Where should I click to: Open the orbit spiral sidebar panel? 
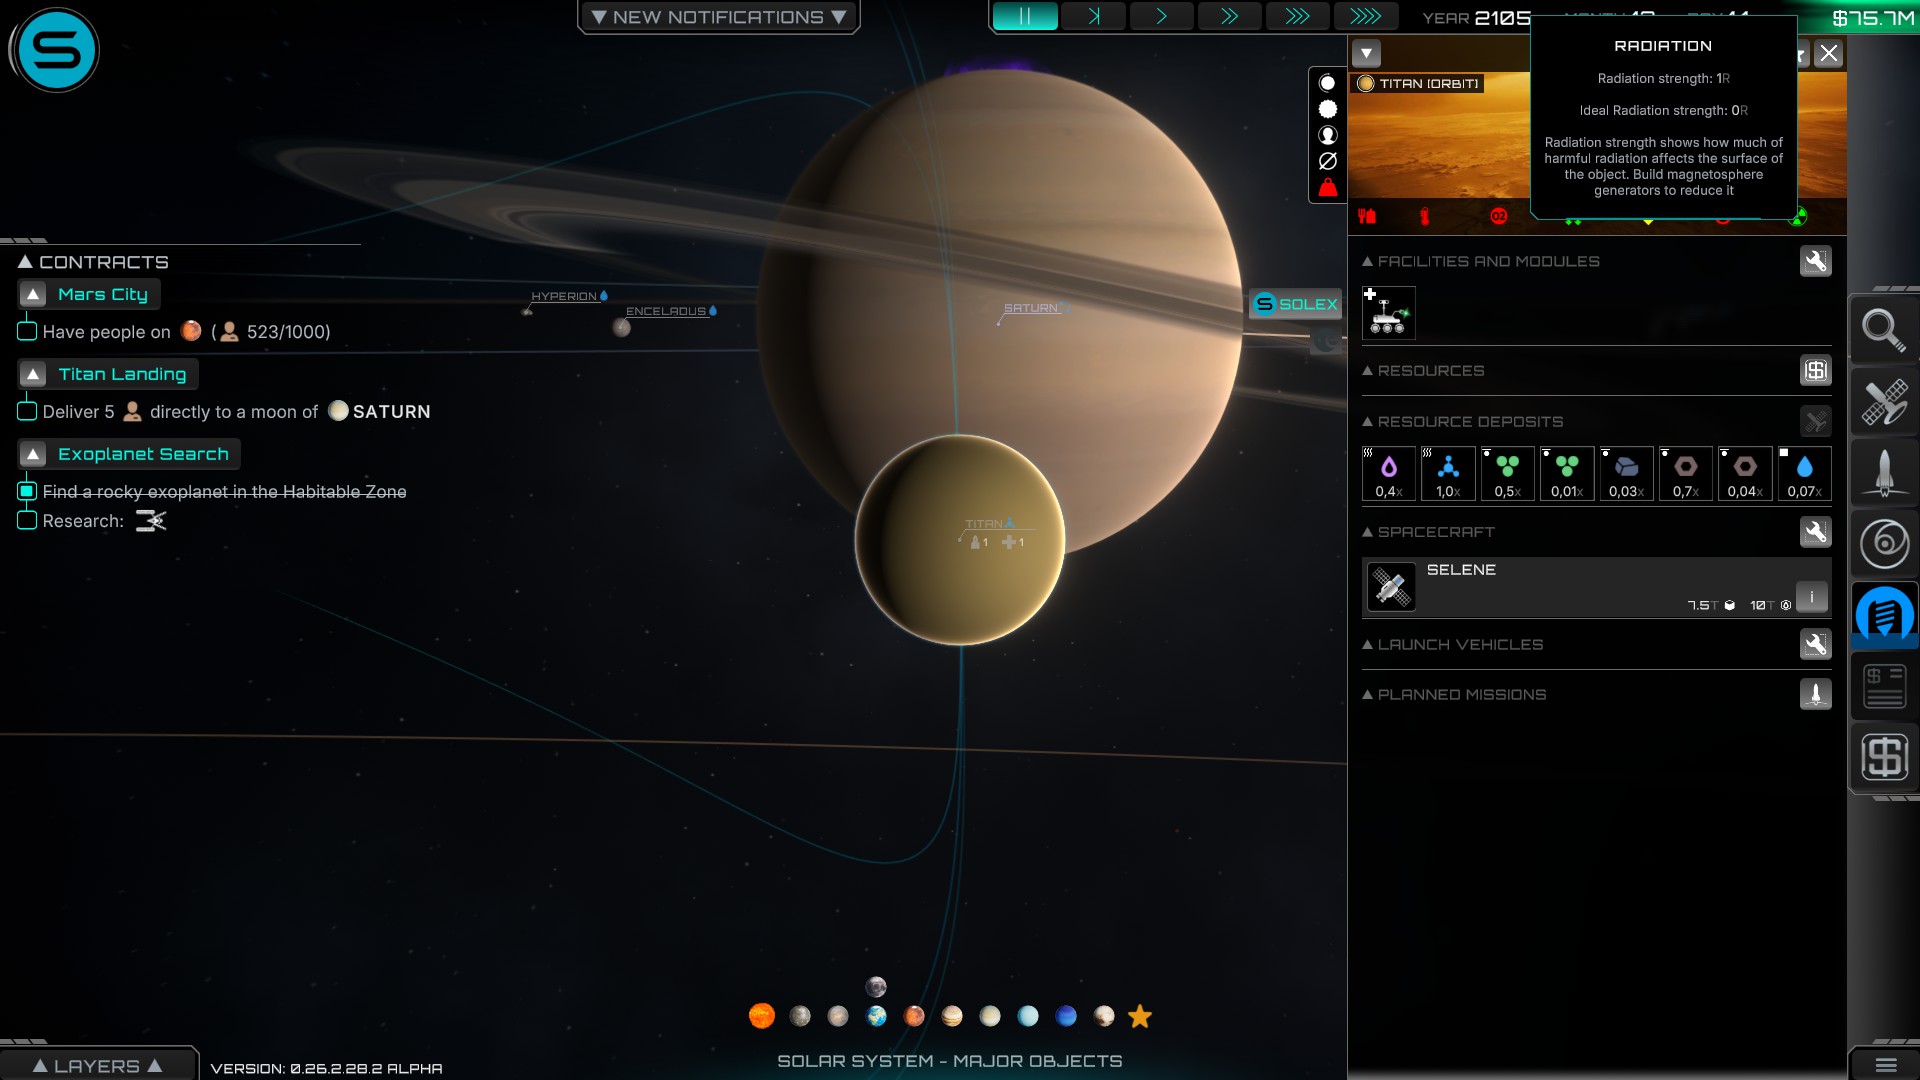pyautogui.click(x=1883, y=544)
